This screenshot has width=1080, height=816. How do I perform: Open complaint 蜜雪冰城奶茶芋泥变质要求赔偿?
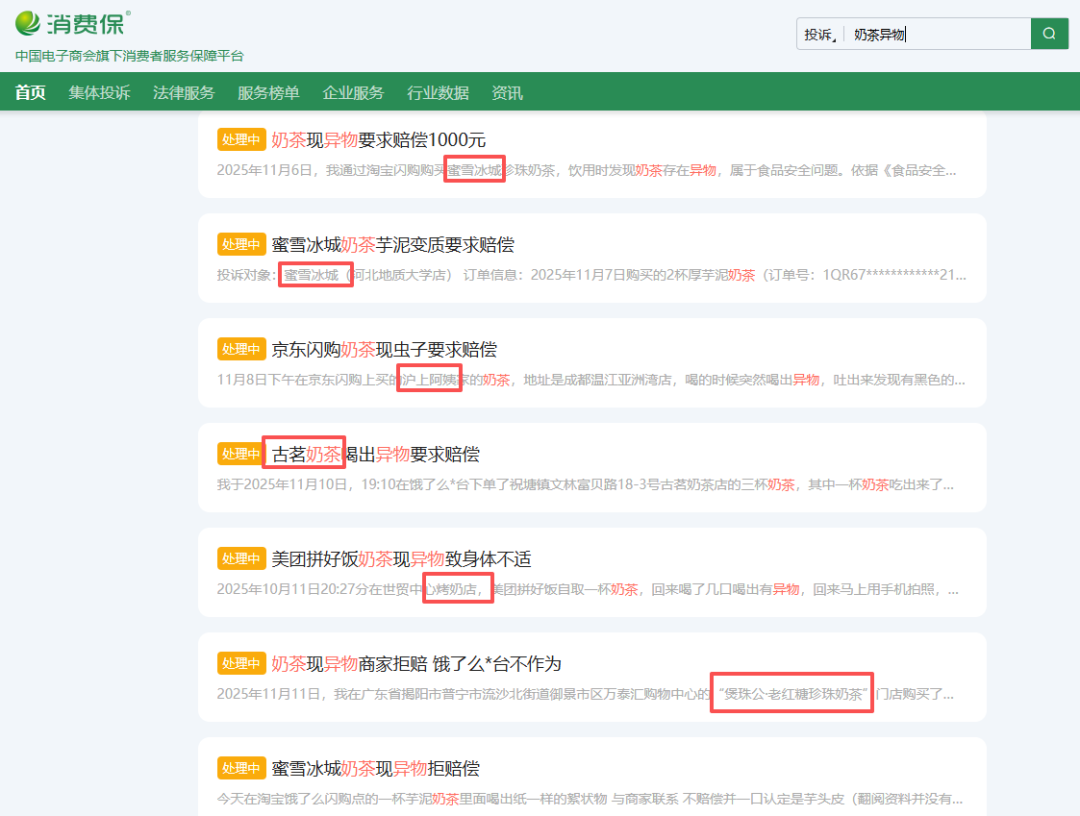(392, 245)
